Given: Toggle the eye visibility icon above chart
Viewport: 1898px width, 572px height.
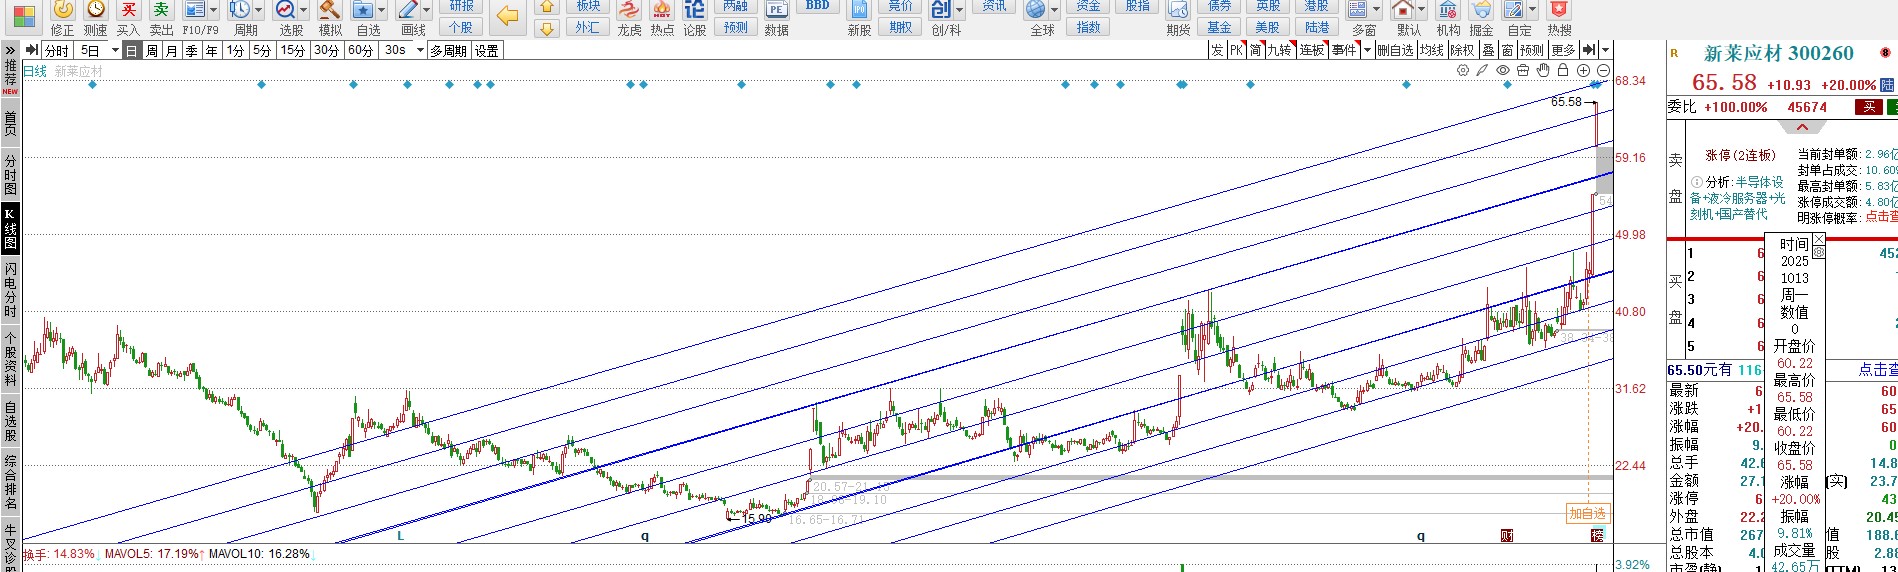Looking at the screenshot, I should (x=1503, y=70).
